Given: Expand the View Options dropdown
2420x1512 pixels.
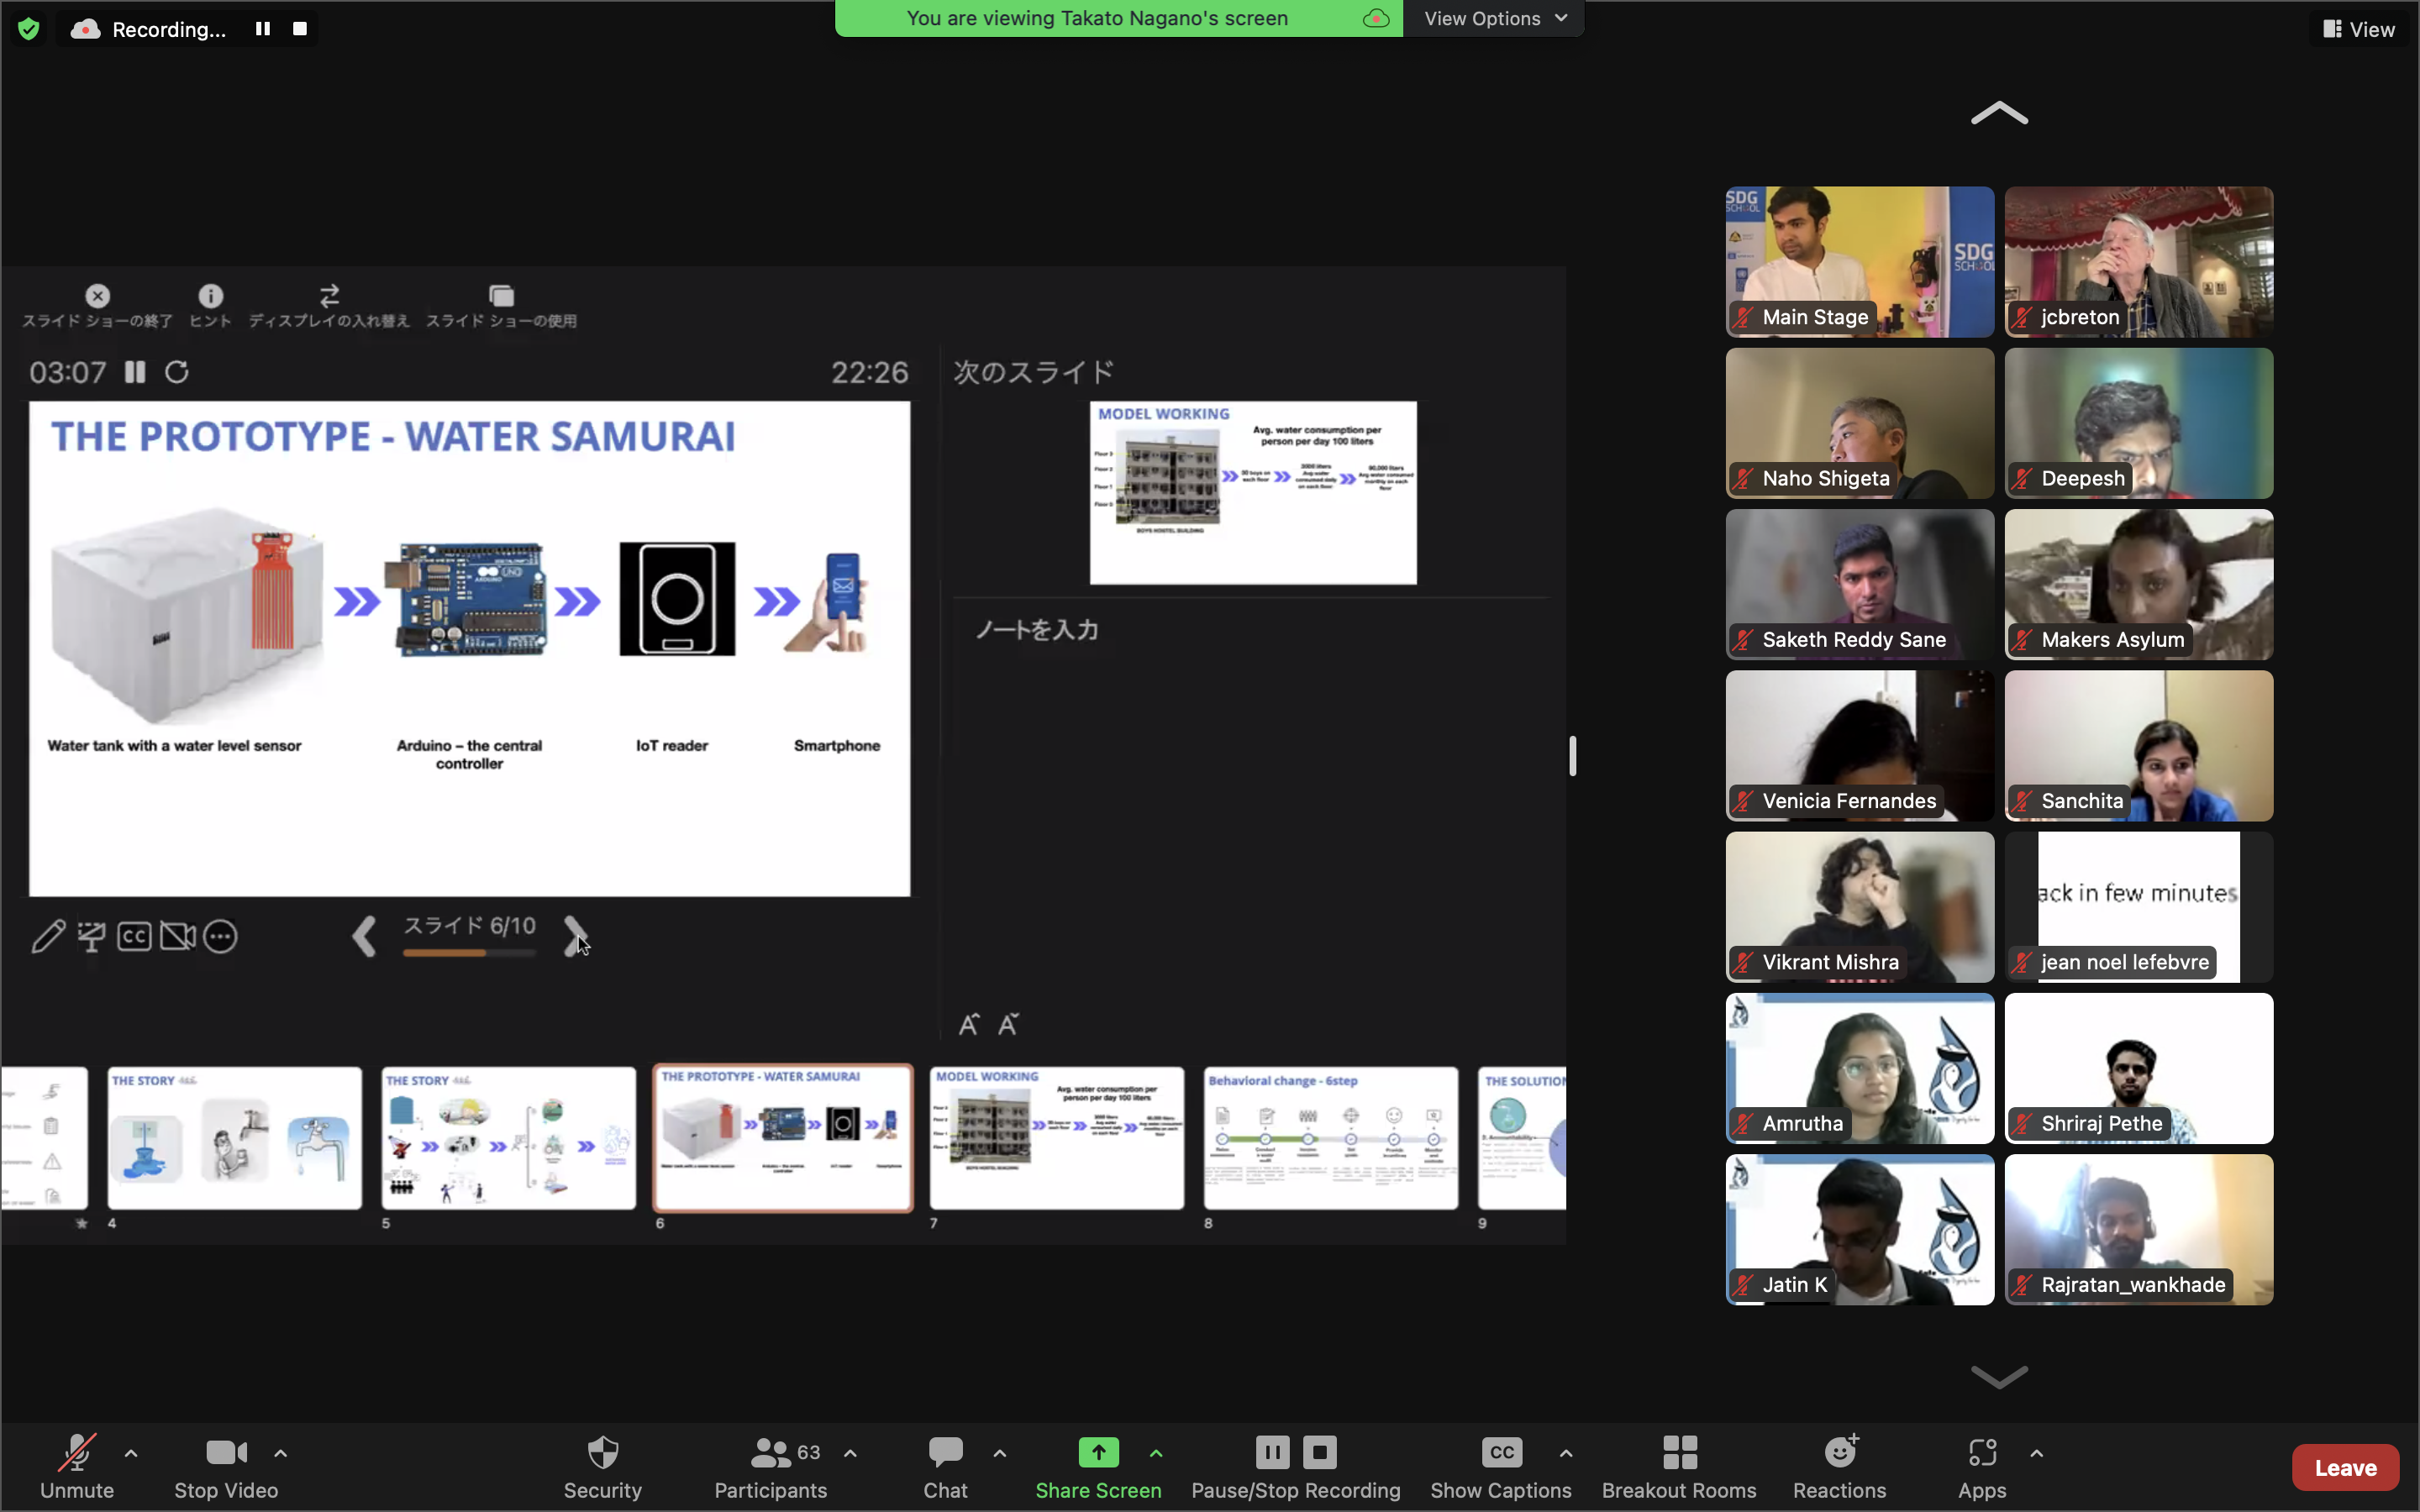Looking at the screenshot, I should click(1494, 18).
